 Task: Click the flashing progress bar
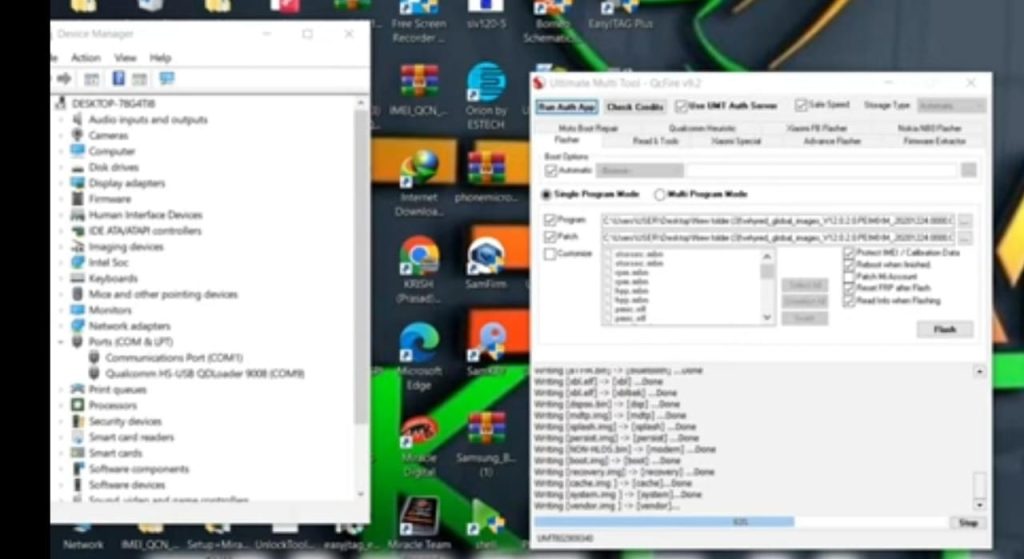(740, 522)
